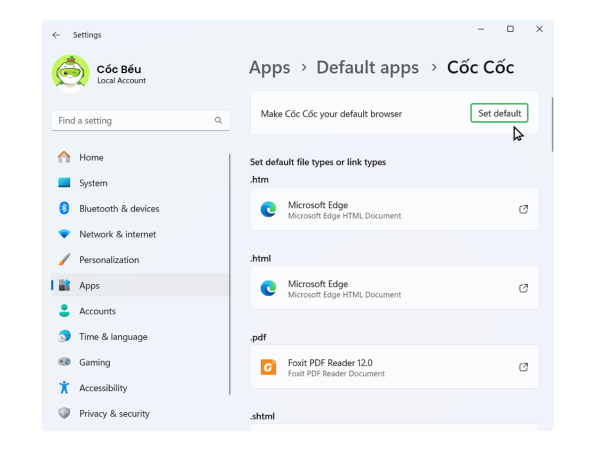Close the Settings window

point(540,29)
